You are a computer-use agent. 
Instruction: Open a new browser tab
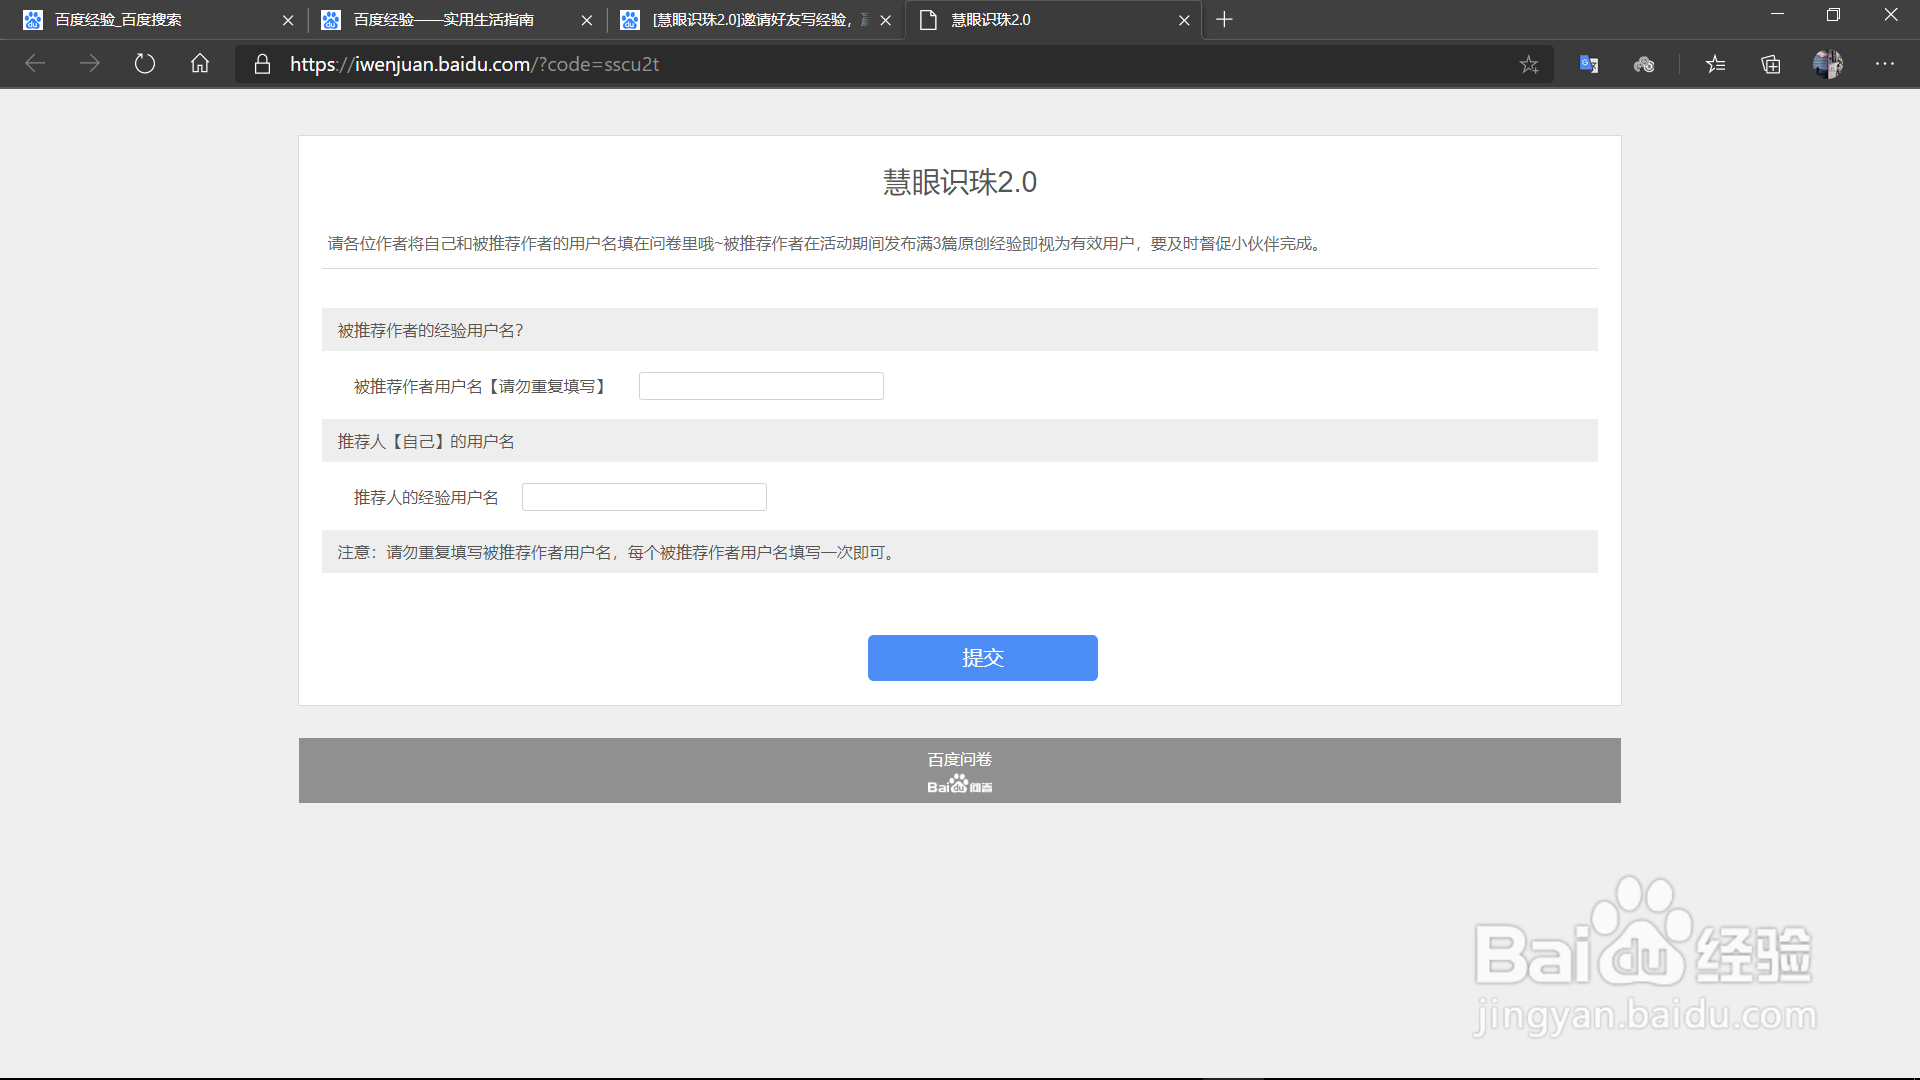(x=1224, y=20)
